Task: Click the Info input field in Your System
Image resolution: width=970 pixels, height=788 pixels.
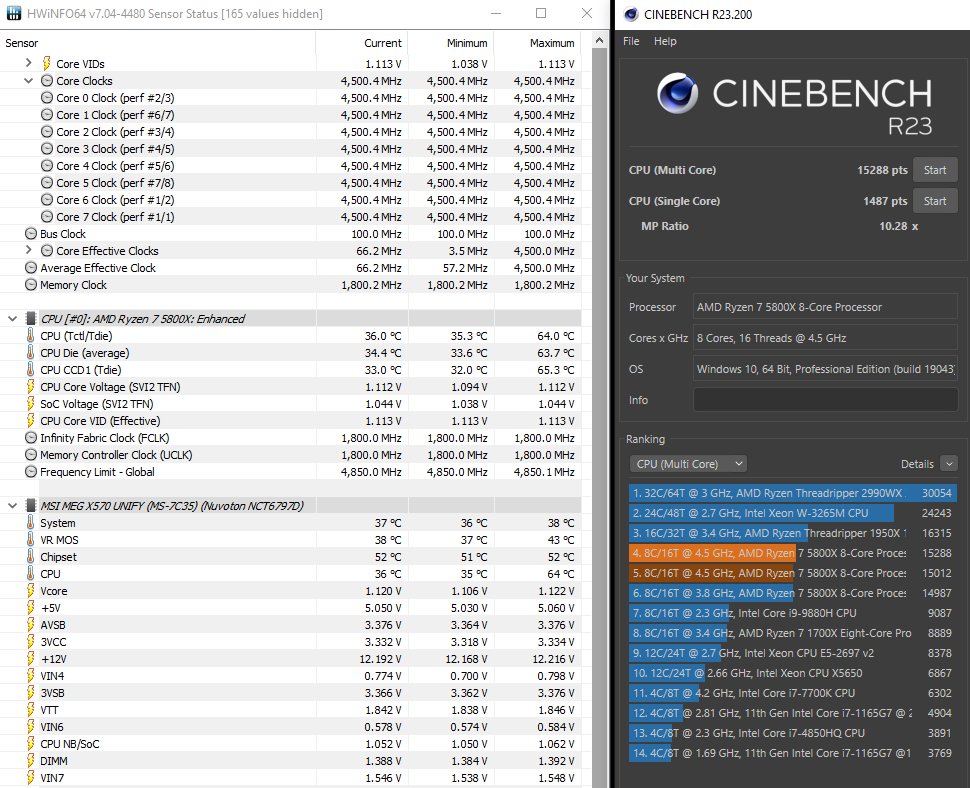Action: pyautogui.click(x=825, y=400)
